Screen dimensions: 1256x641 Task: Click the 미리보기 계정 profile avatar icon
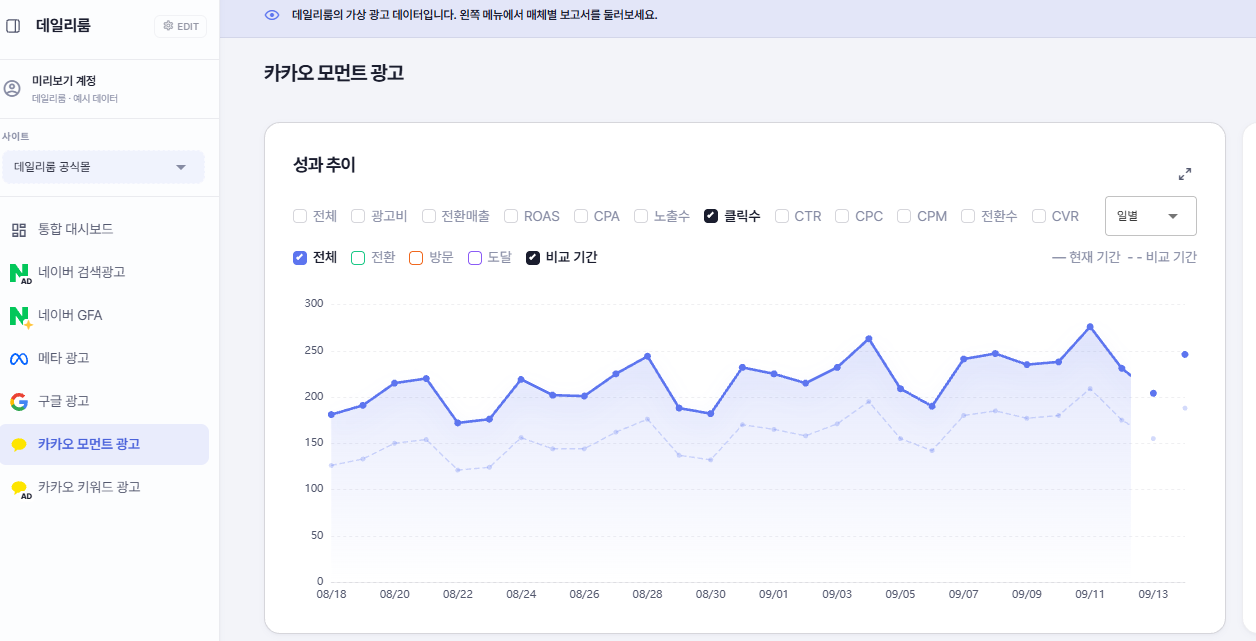[x=12, y=88]
